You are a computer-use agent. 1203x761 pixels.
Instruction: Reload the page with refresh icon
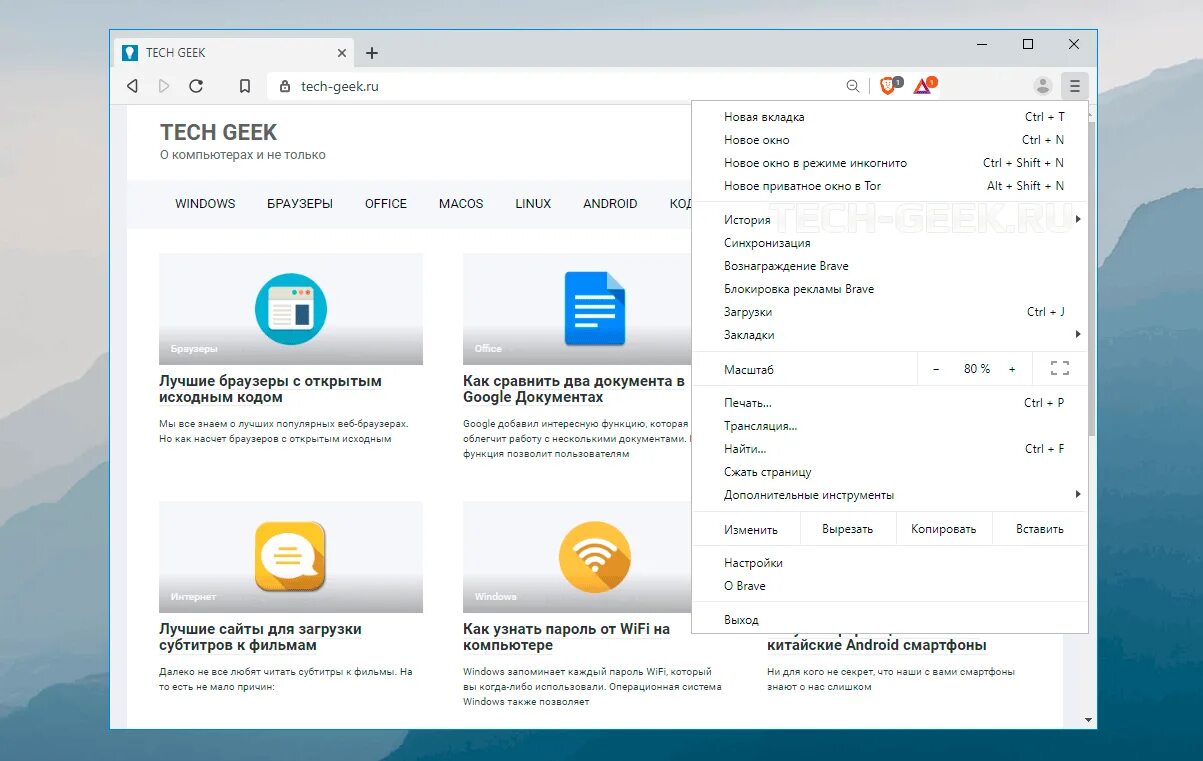click(x=196, y=86)
